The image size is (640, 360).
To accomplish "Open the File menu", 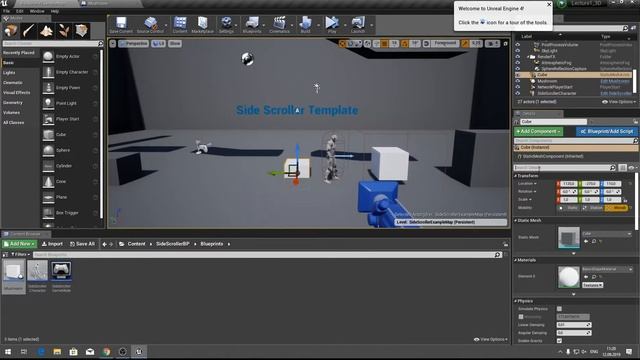I will 7,11.
